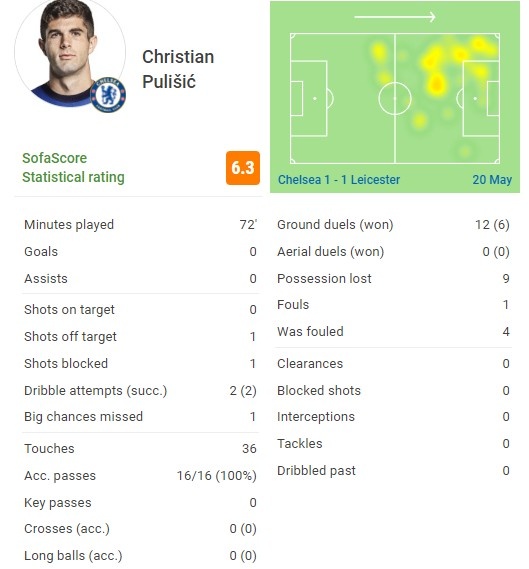Click Christian Pulišić's profile photo
The height and width of the screenshot is (569, 529).
pos(70,54)
